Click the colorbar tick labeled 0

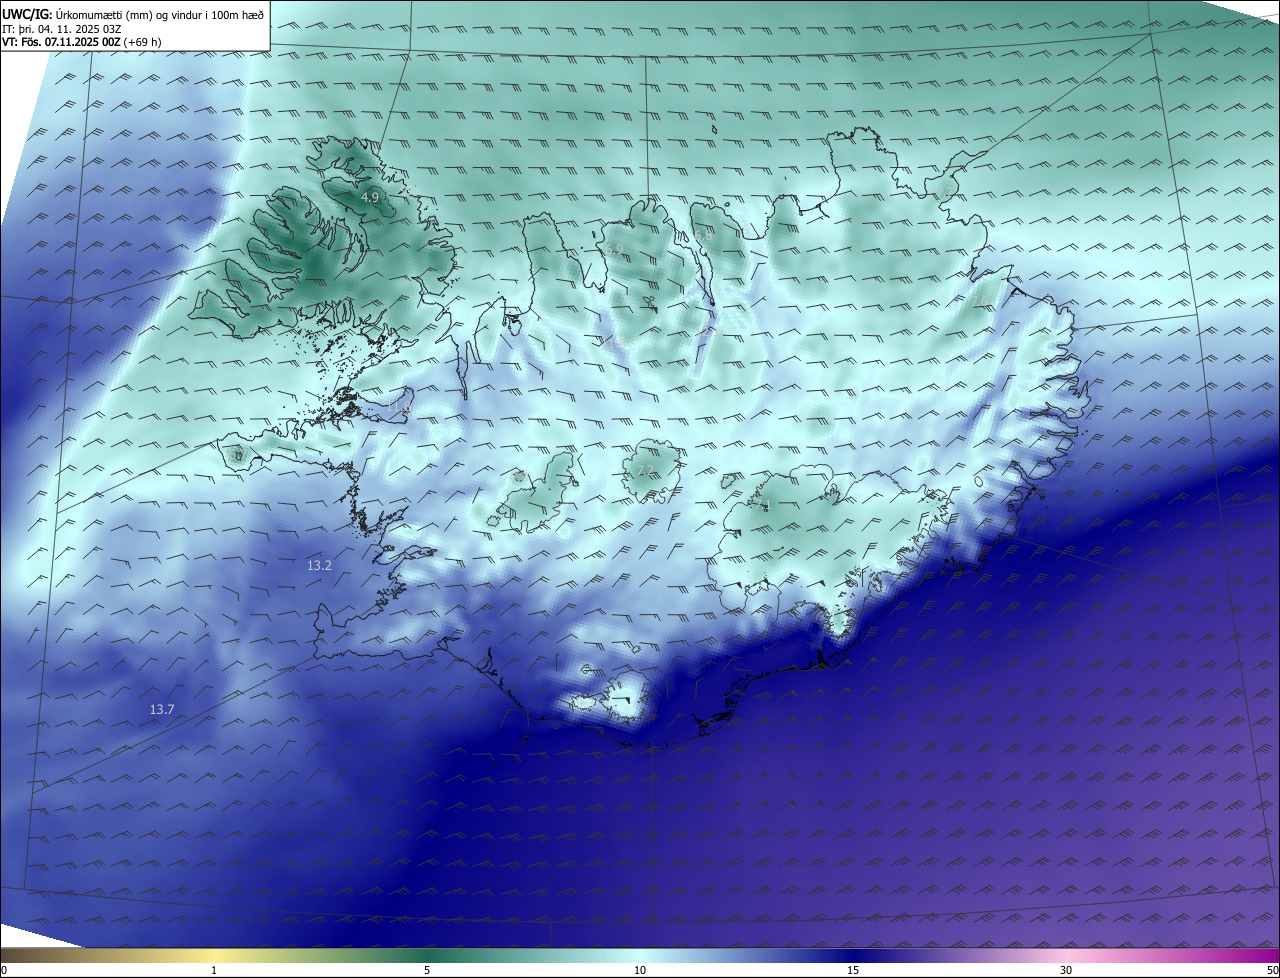point(4,970)
